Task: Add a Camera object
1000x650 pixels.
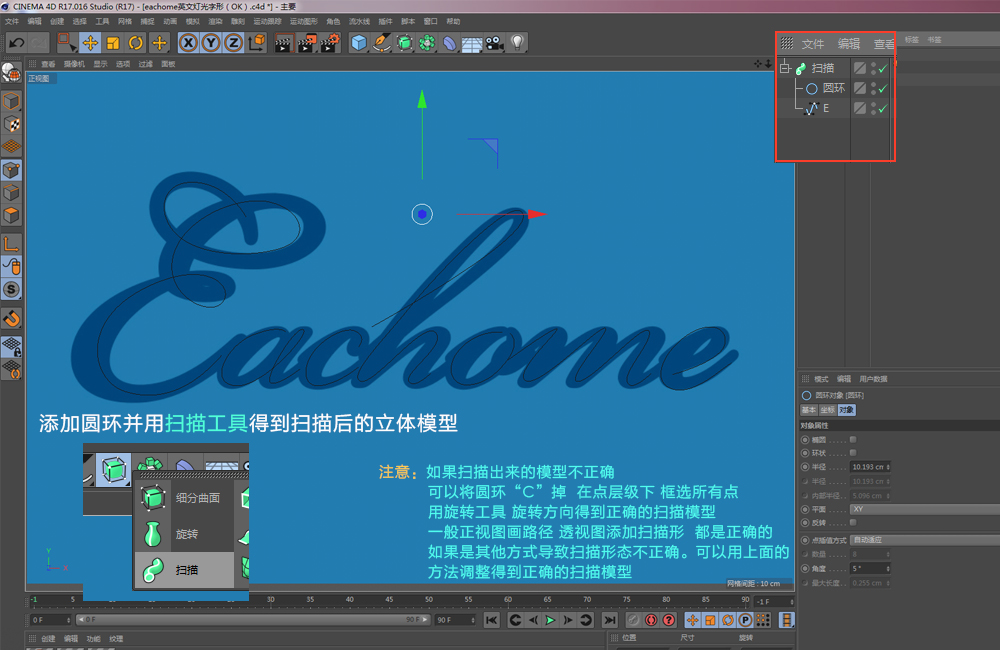Action: point(494,43)
